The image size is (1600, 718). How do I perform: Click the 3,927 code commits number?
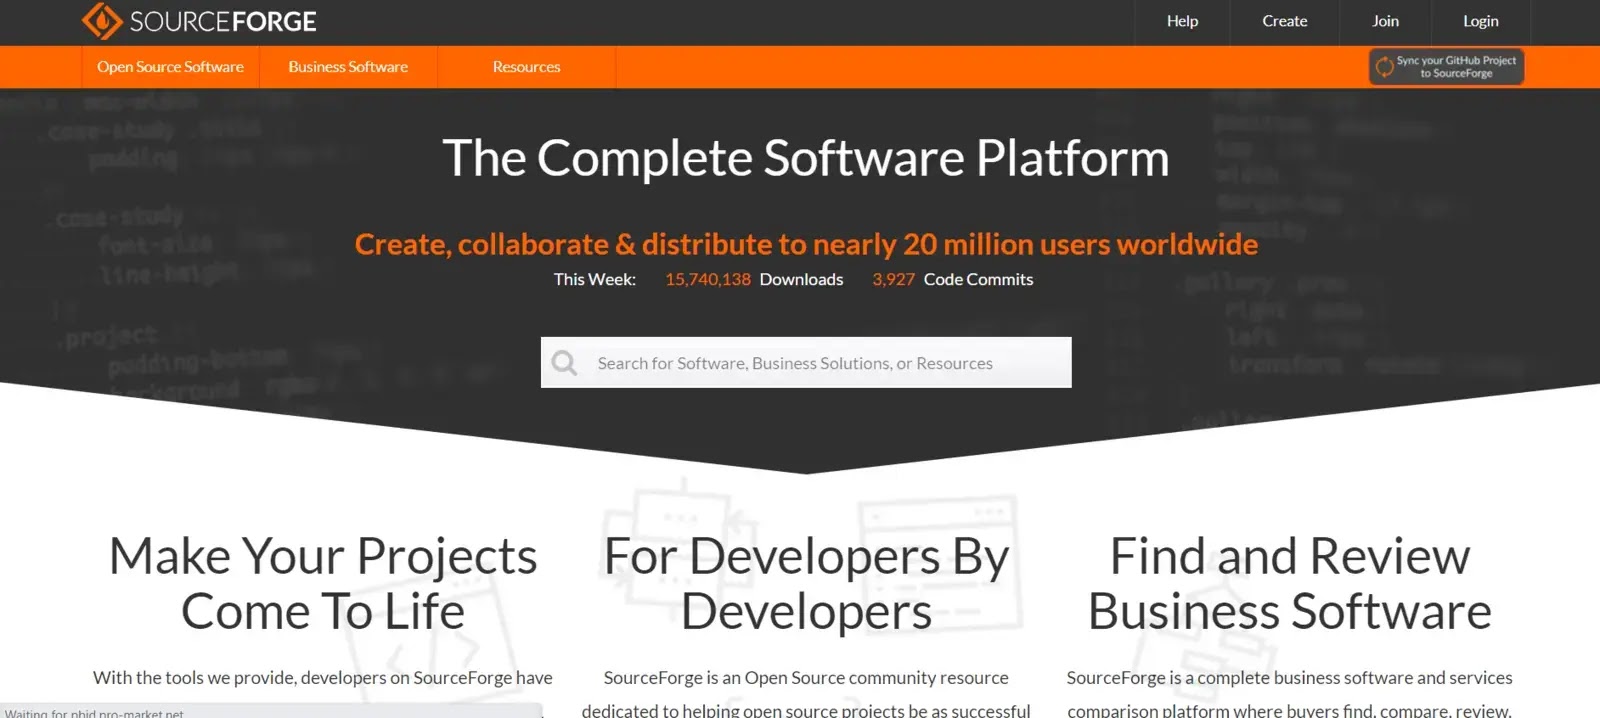pos(893,280)
